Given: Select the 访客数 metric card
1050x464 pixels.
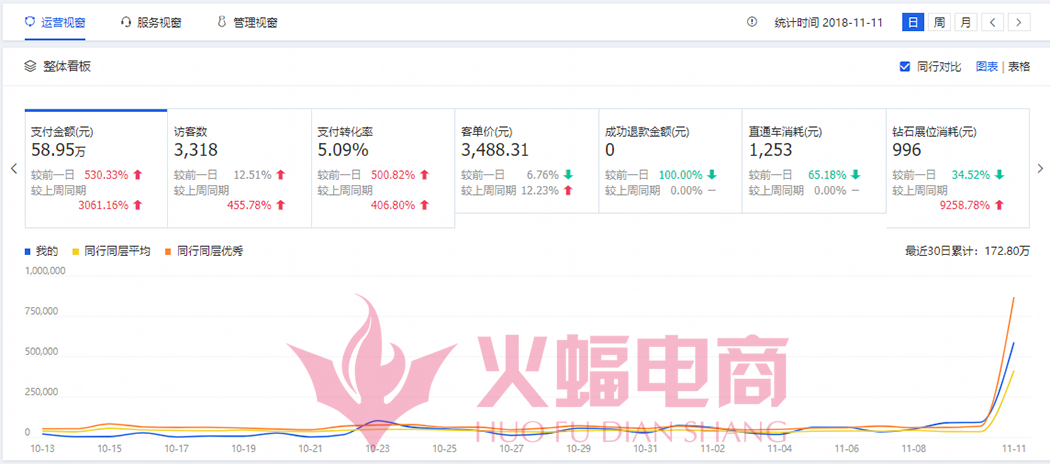Looking at the screenshot, I should [x=239, y=168].
